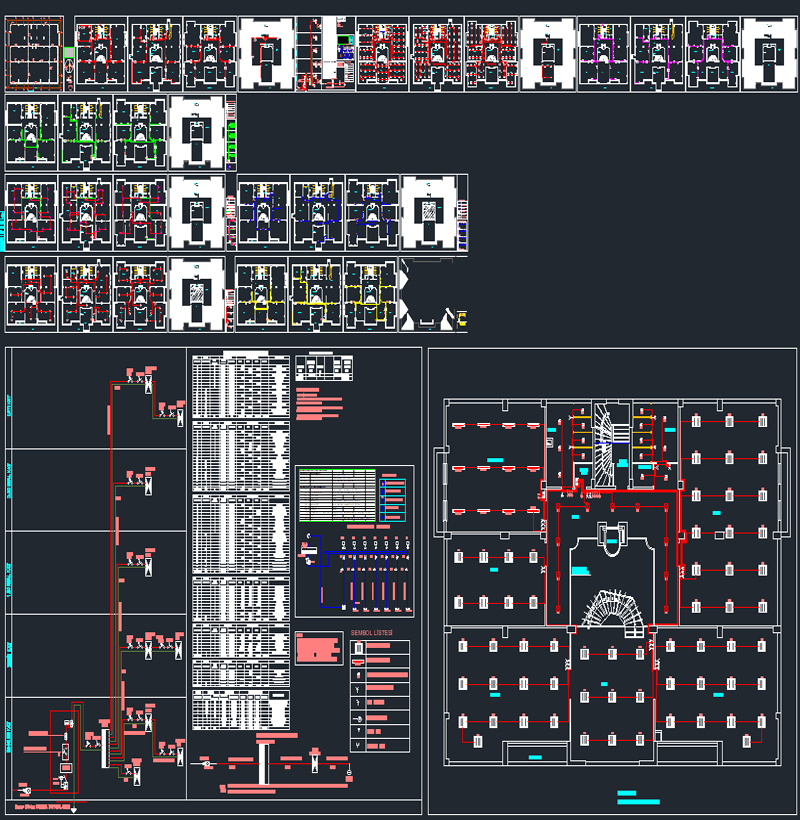Select the curved staircase in the large floor plan
The width and height of the screenshot is (800, 820).
pyautogui.click(x=611, y=612)
